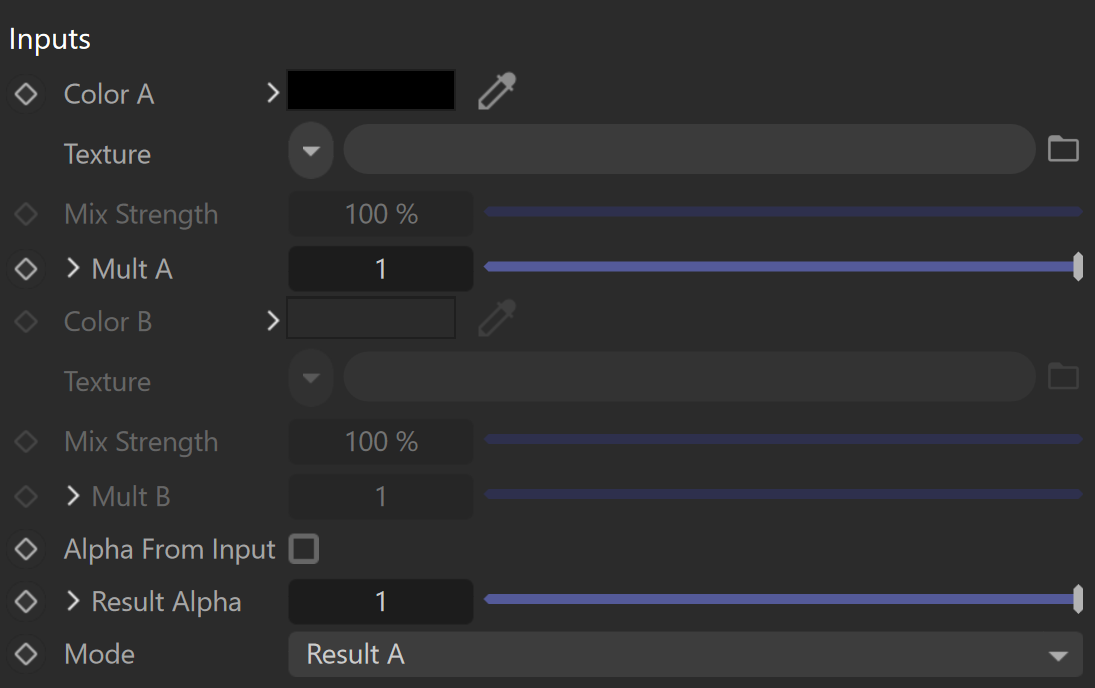Open folder browser for Color A texture
Image resolution: width=1095 pixels, height=688 pixels.
pos(1063,149)
